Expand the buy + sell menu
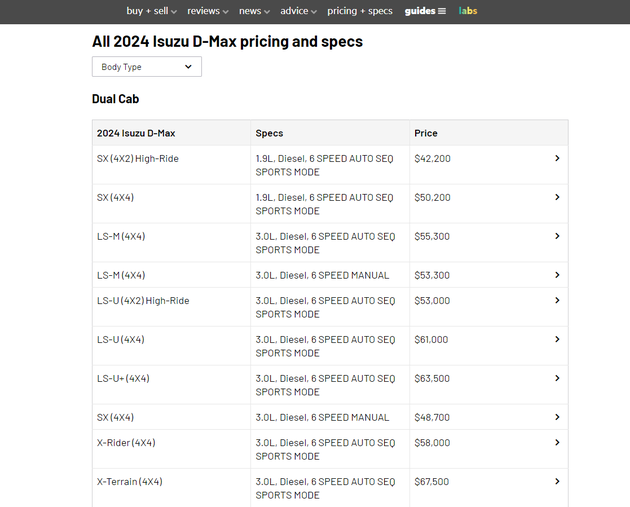This screenshot has width=630, height=507. click(151, 11)
